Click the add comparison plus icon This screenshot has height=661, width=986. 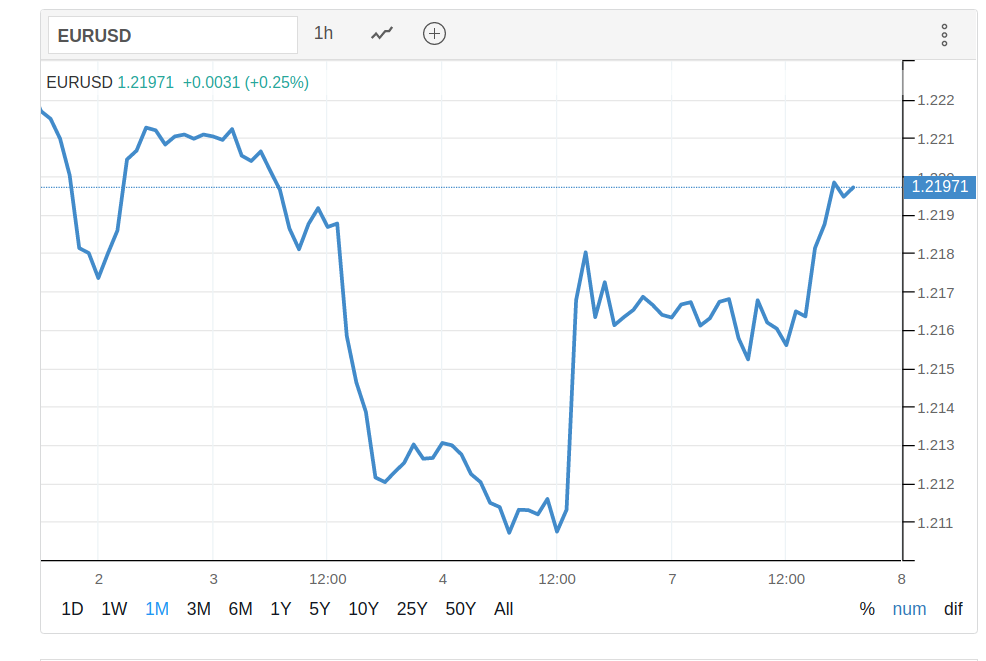(x=434, y=34)
